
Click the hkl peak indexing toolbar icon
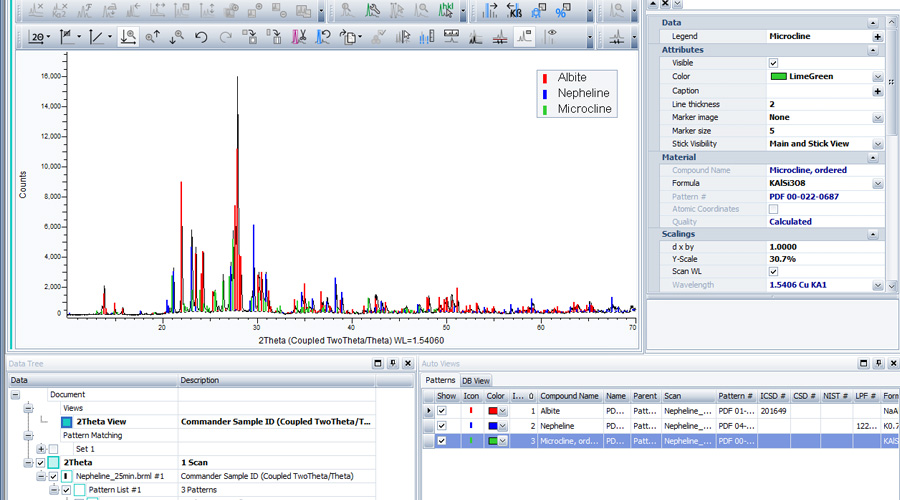point(448,11)
